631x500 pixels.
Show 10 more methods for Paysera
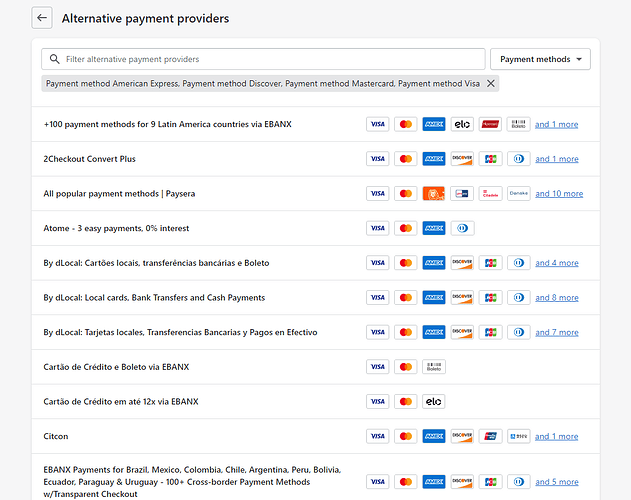558,194
